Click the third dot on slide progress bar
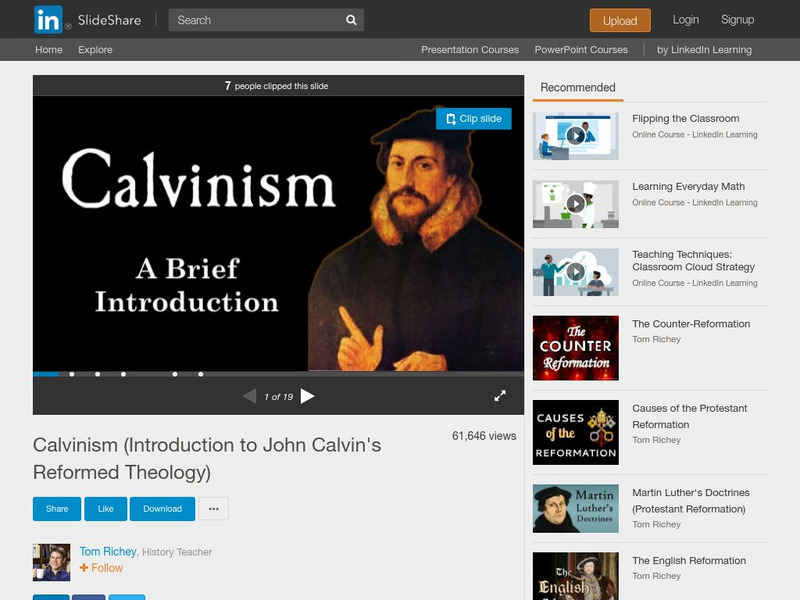The width and height of the screenshot is (800, 600). coord(123,374)
